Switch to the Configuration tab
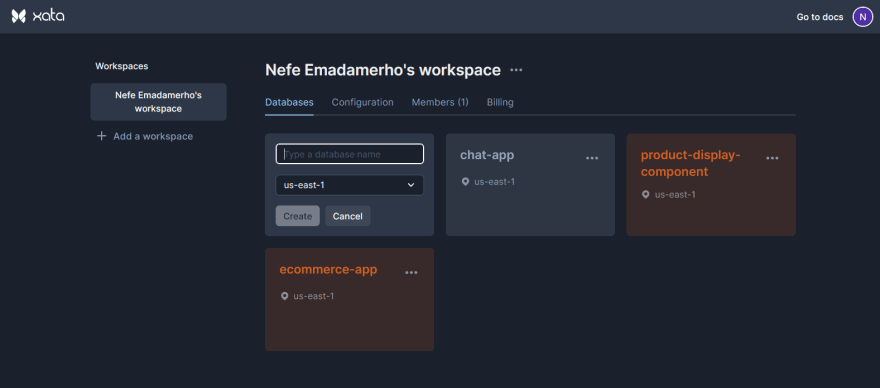The image size is (880, 388). point(363,102)
